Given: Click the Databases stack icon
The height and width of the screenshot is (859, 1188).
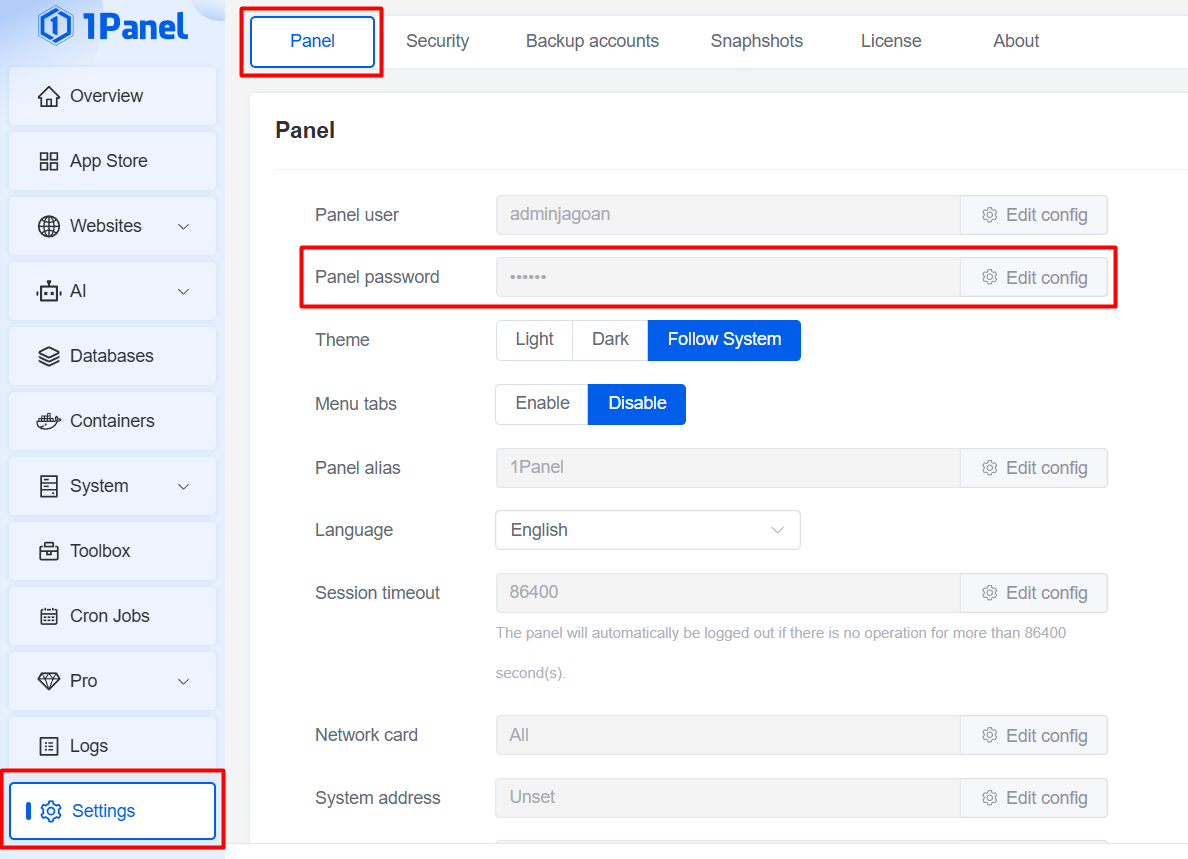Looking at the screenshot, I should tap(48, 356).
